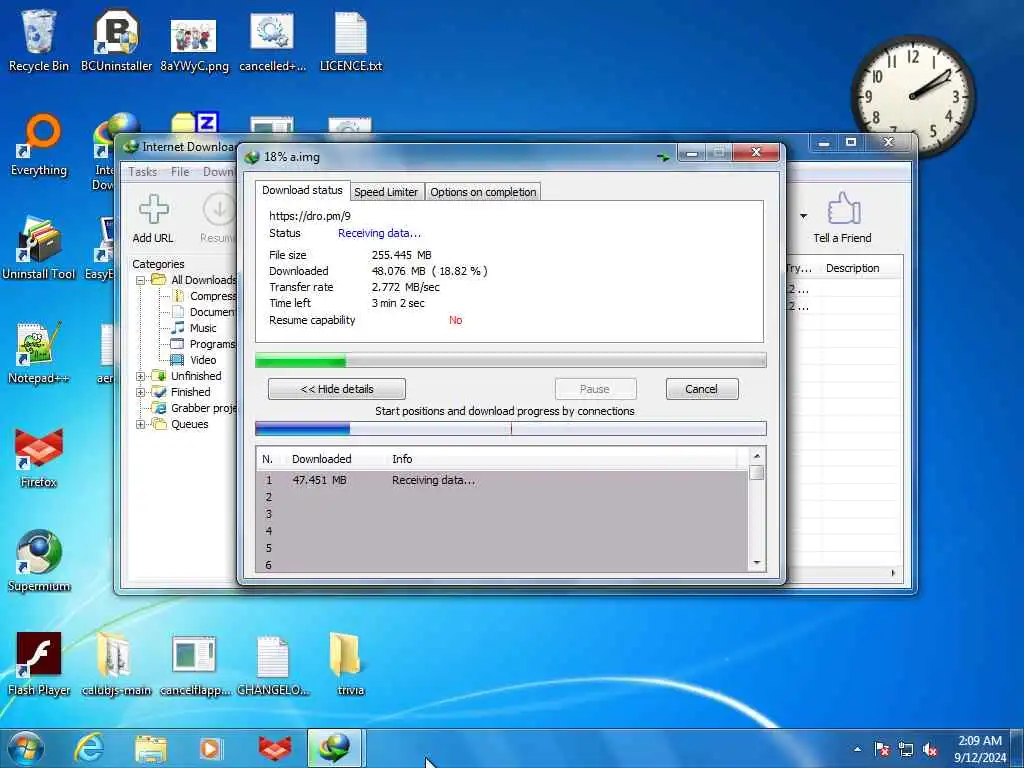The height and width of the screenshot is (768, 1024).
Task: Click the Internet Download Manager taskbar button
Action: [x=334, y=748]
